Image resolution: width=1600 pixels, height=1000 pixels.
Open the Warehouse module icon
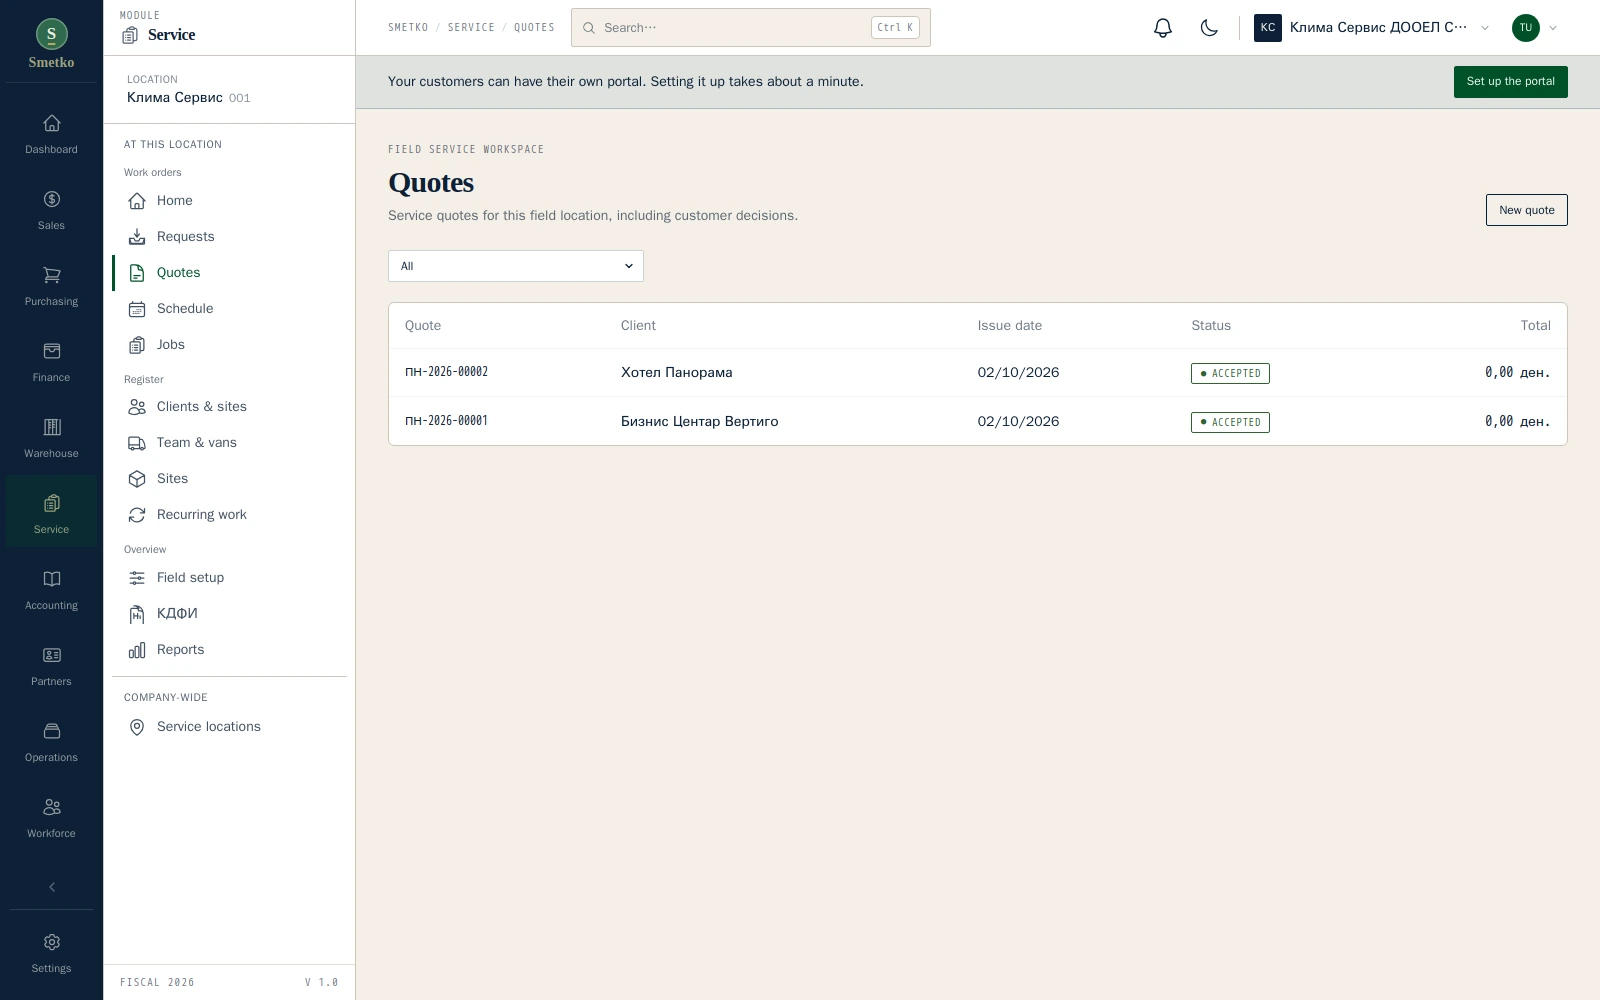coord(52,427)
